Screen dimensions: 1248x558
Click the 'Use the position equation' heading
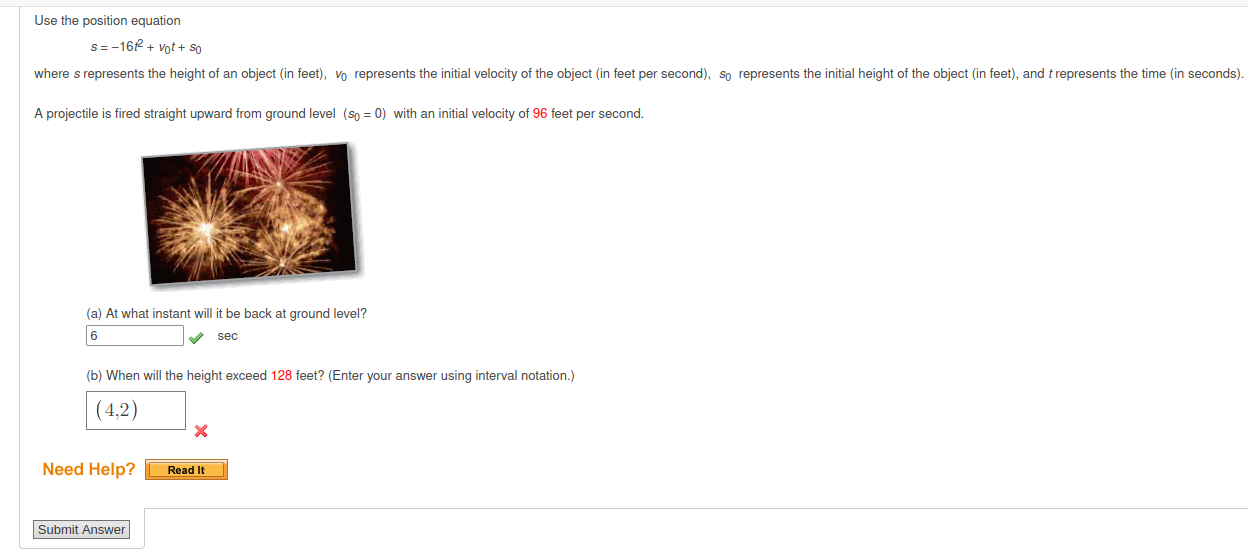pos(107,21)
